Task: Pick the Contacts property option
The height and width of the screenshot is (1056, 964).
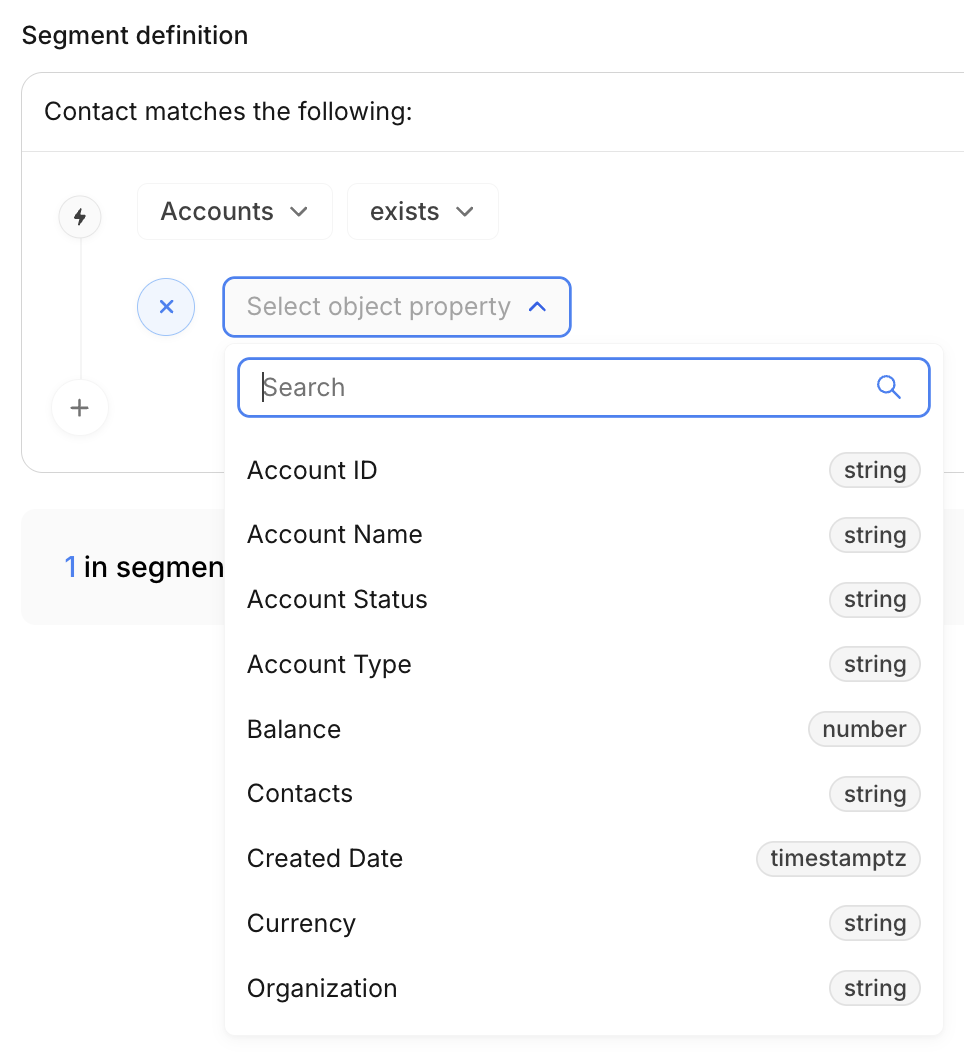Action: (300, 794)
